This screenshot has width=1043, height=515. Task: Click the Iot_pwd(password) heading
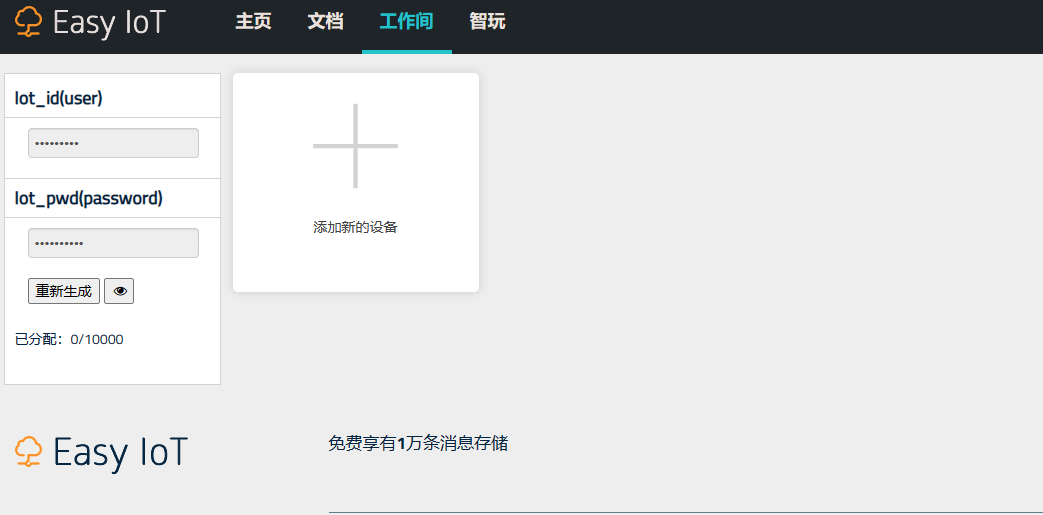coord(88,198)
